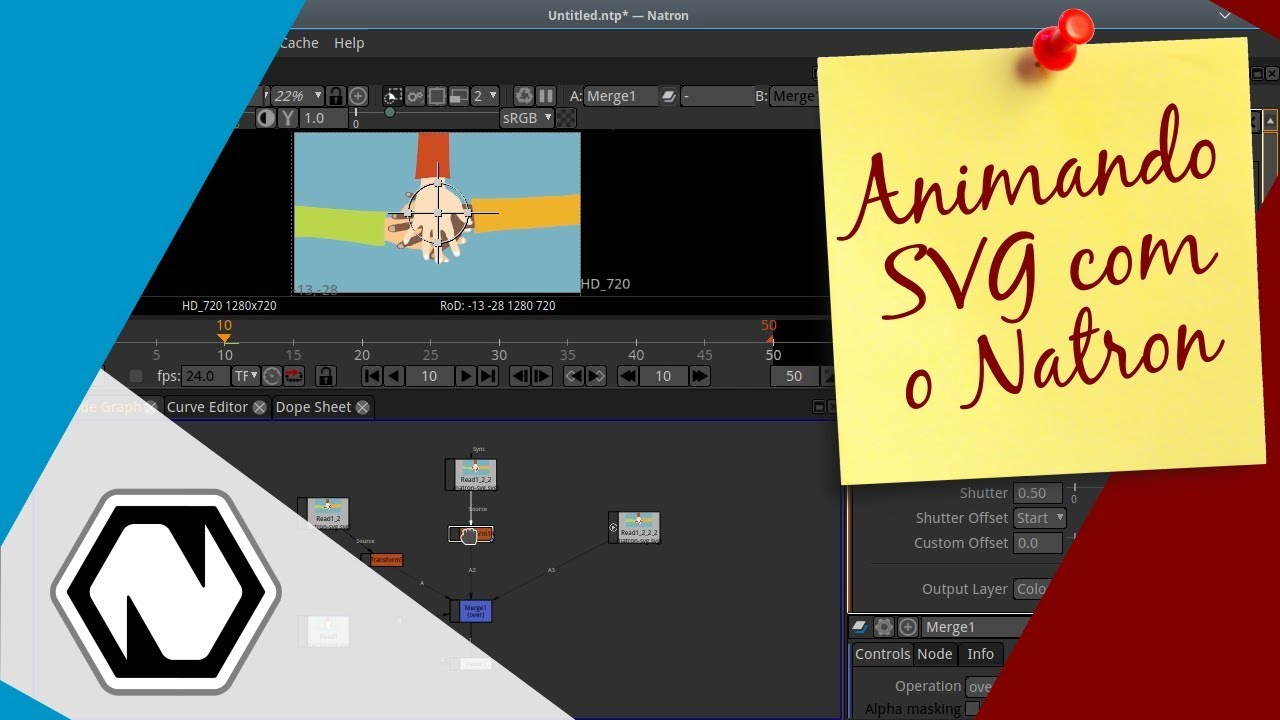Jump back by increment button
The width and height of the screenshot is (1280, 720).
(x=628, y=376)
